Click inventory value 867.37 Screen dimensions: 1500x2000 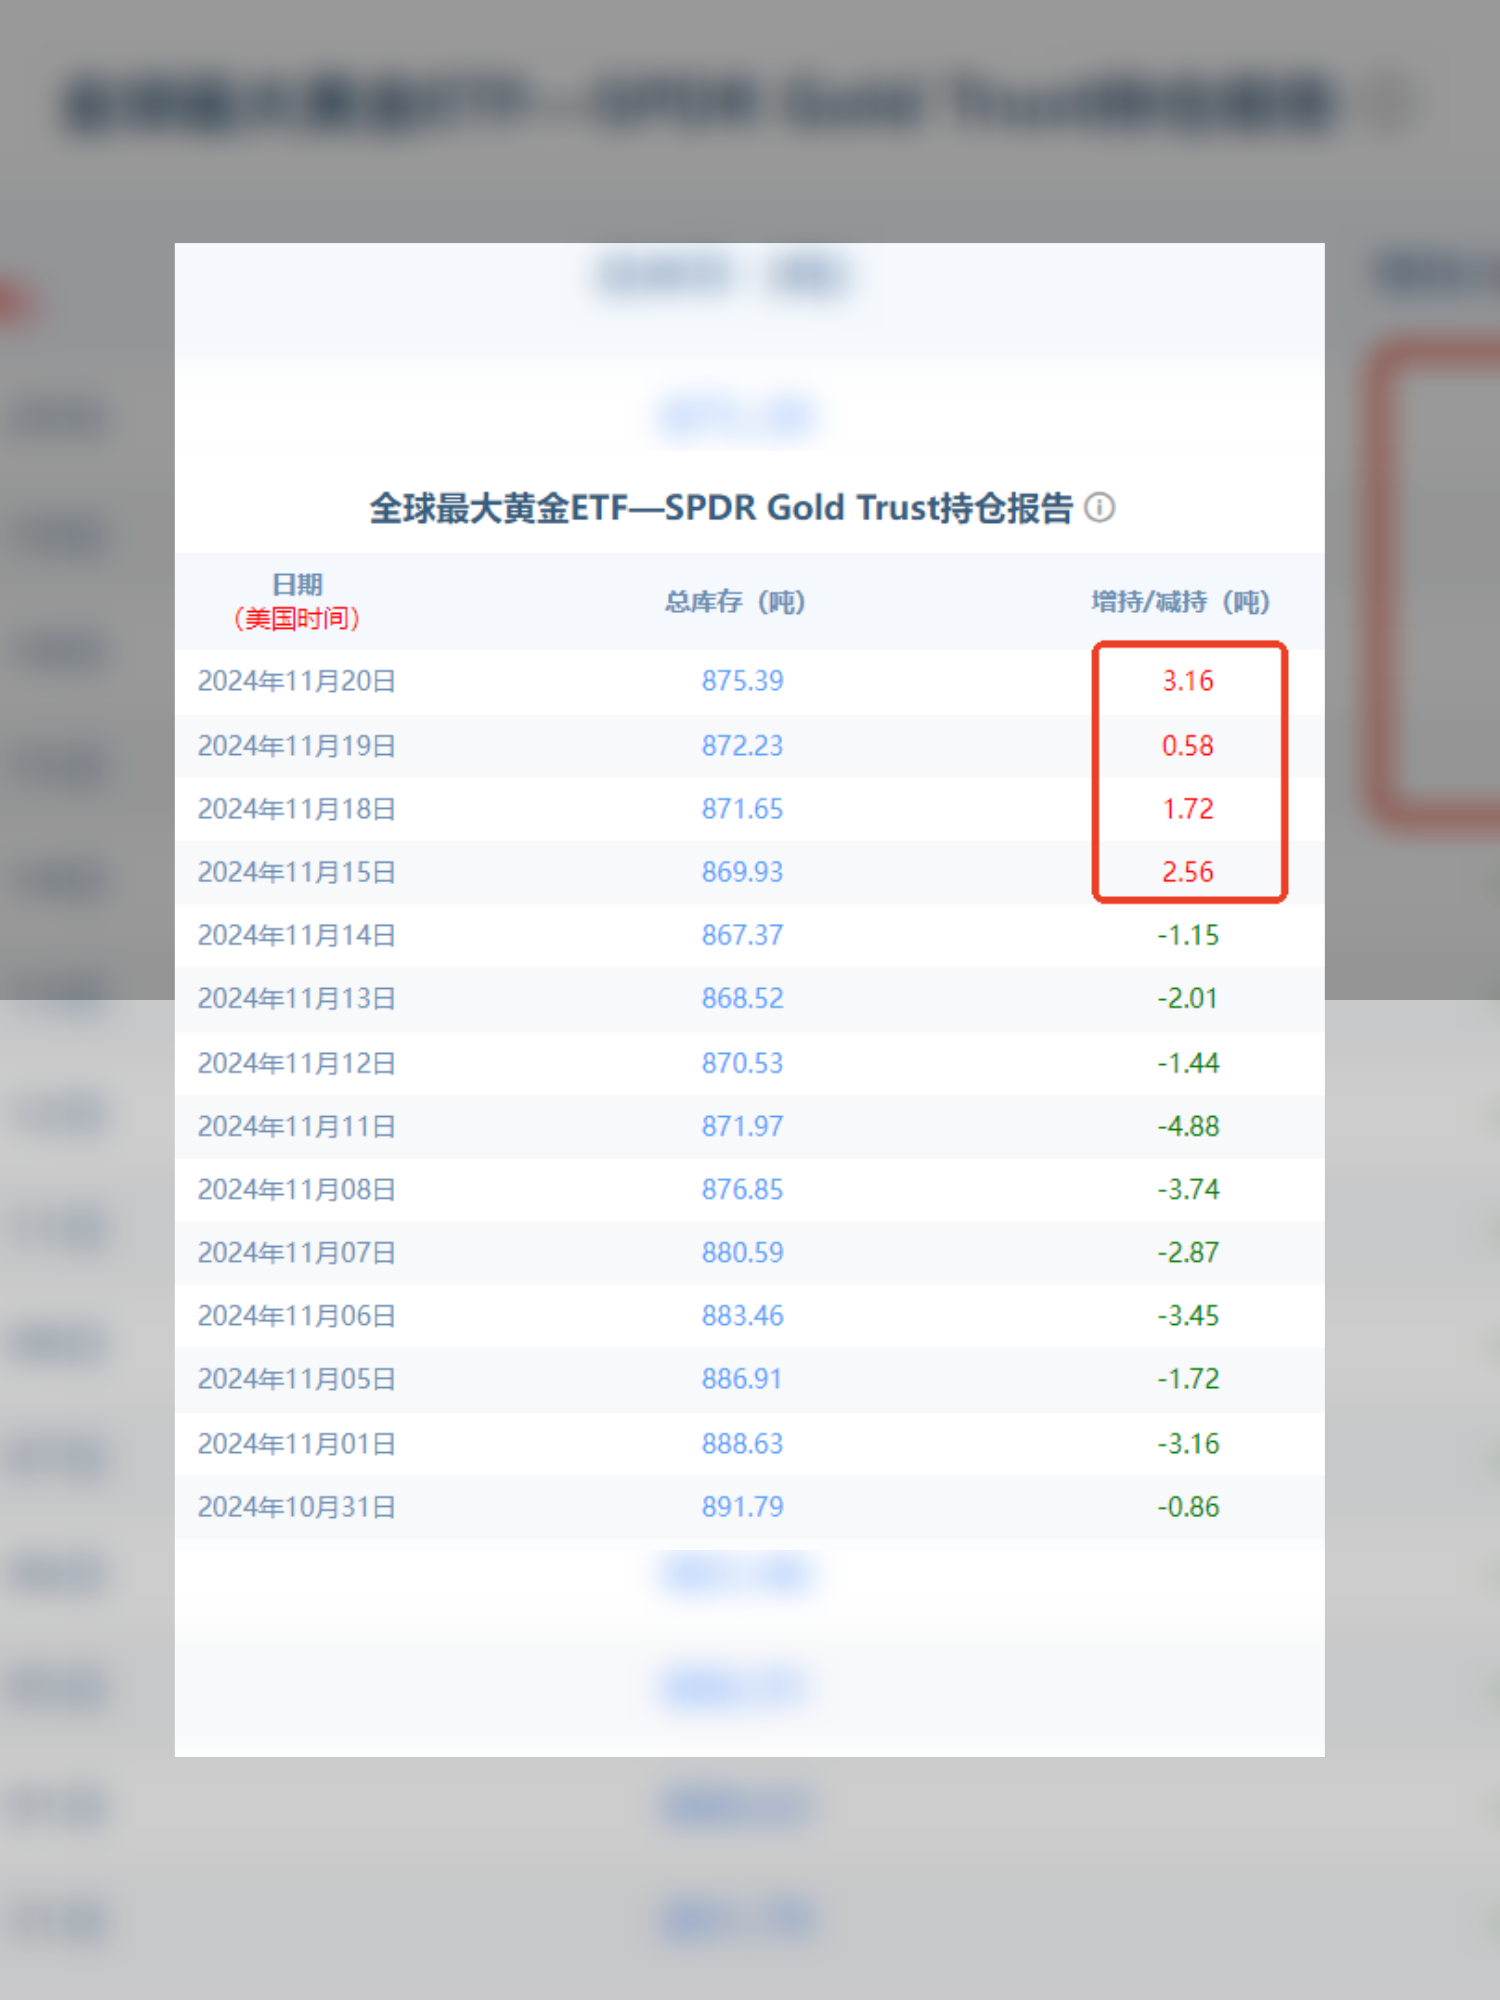(x=742, y=935)
